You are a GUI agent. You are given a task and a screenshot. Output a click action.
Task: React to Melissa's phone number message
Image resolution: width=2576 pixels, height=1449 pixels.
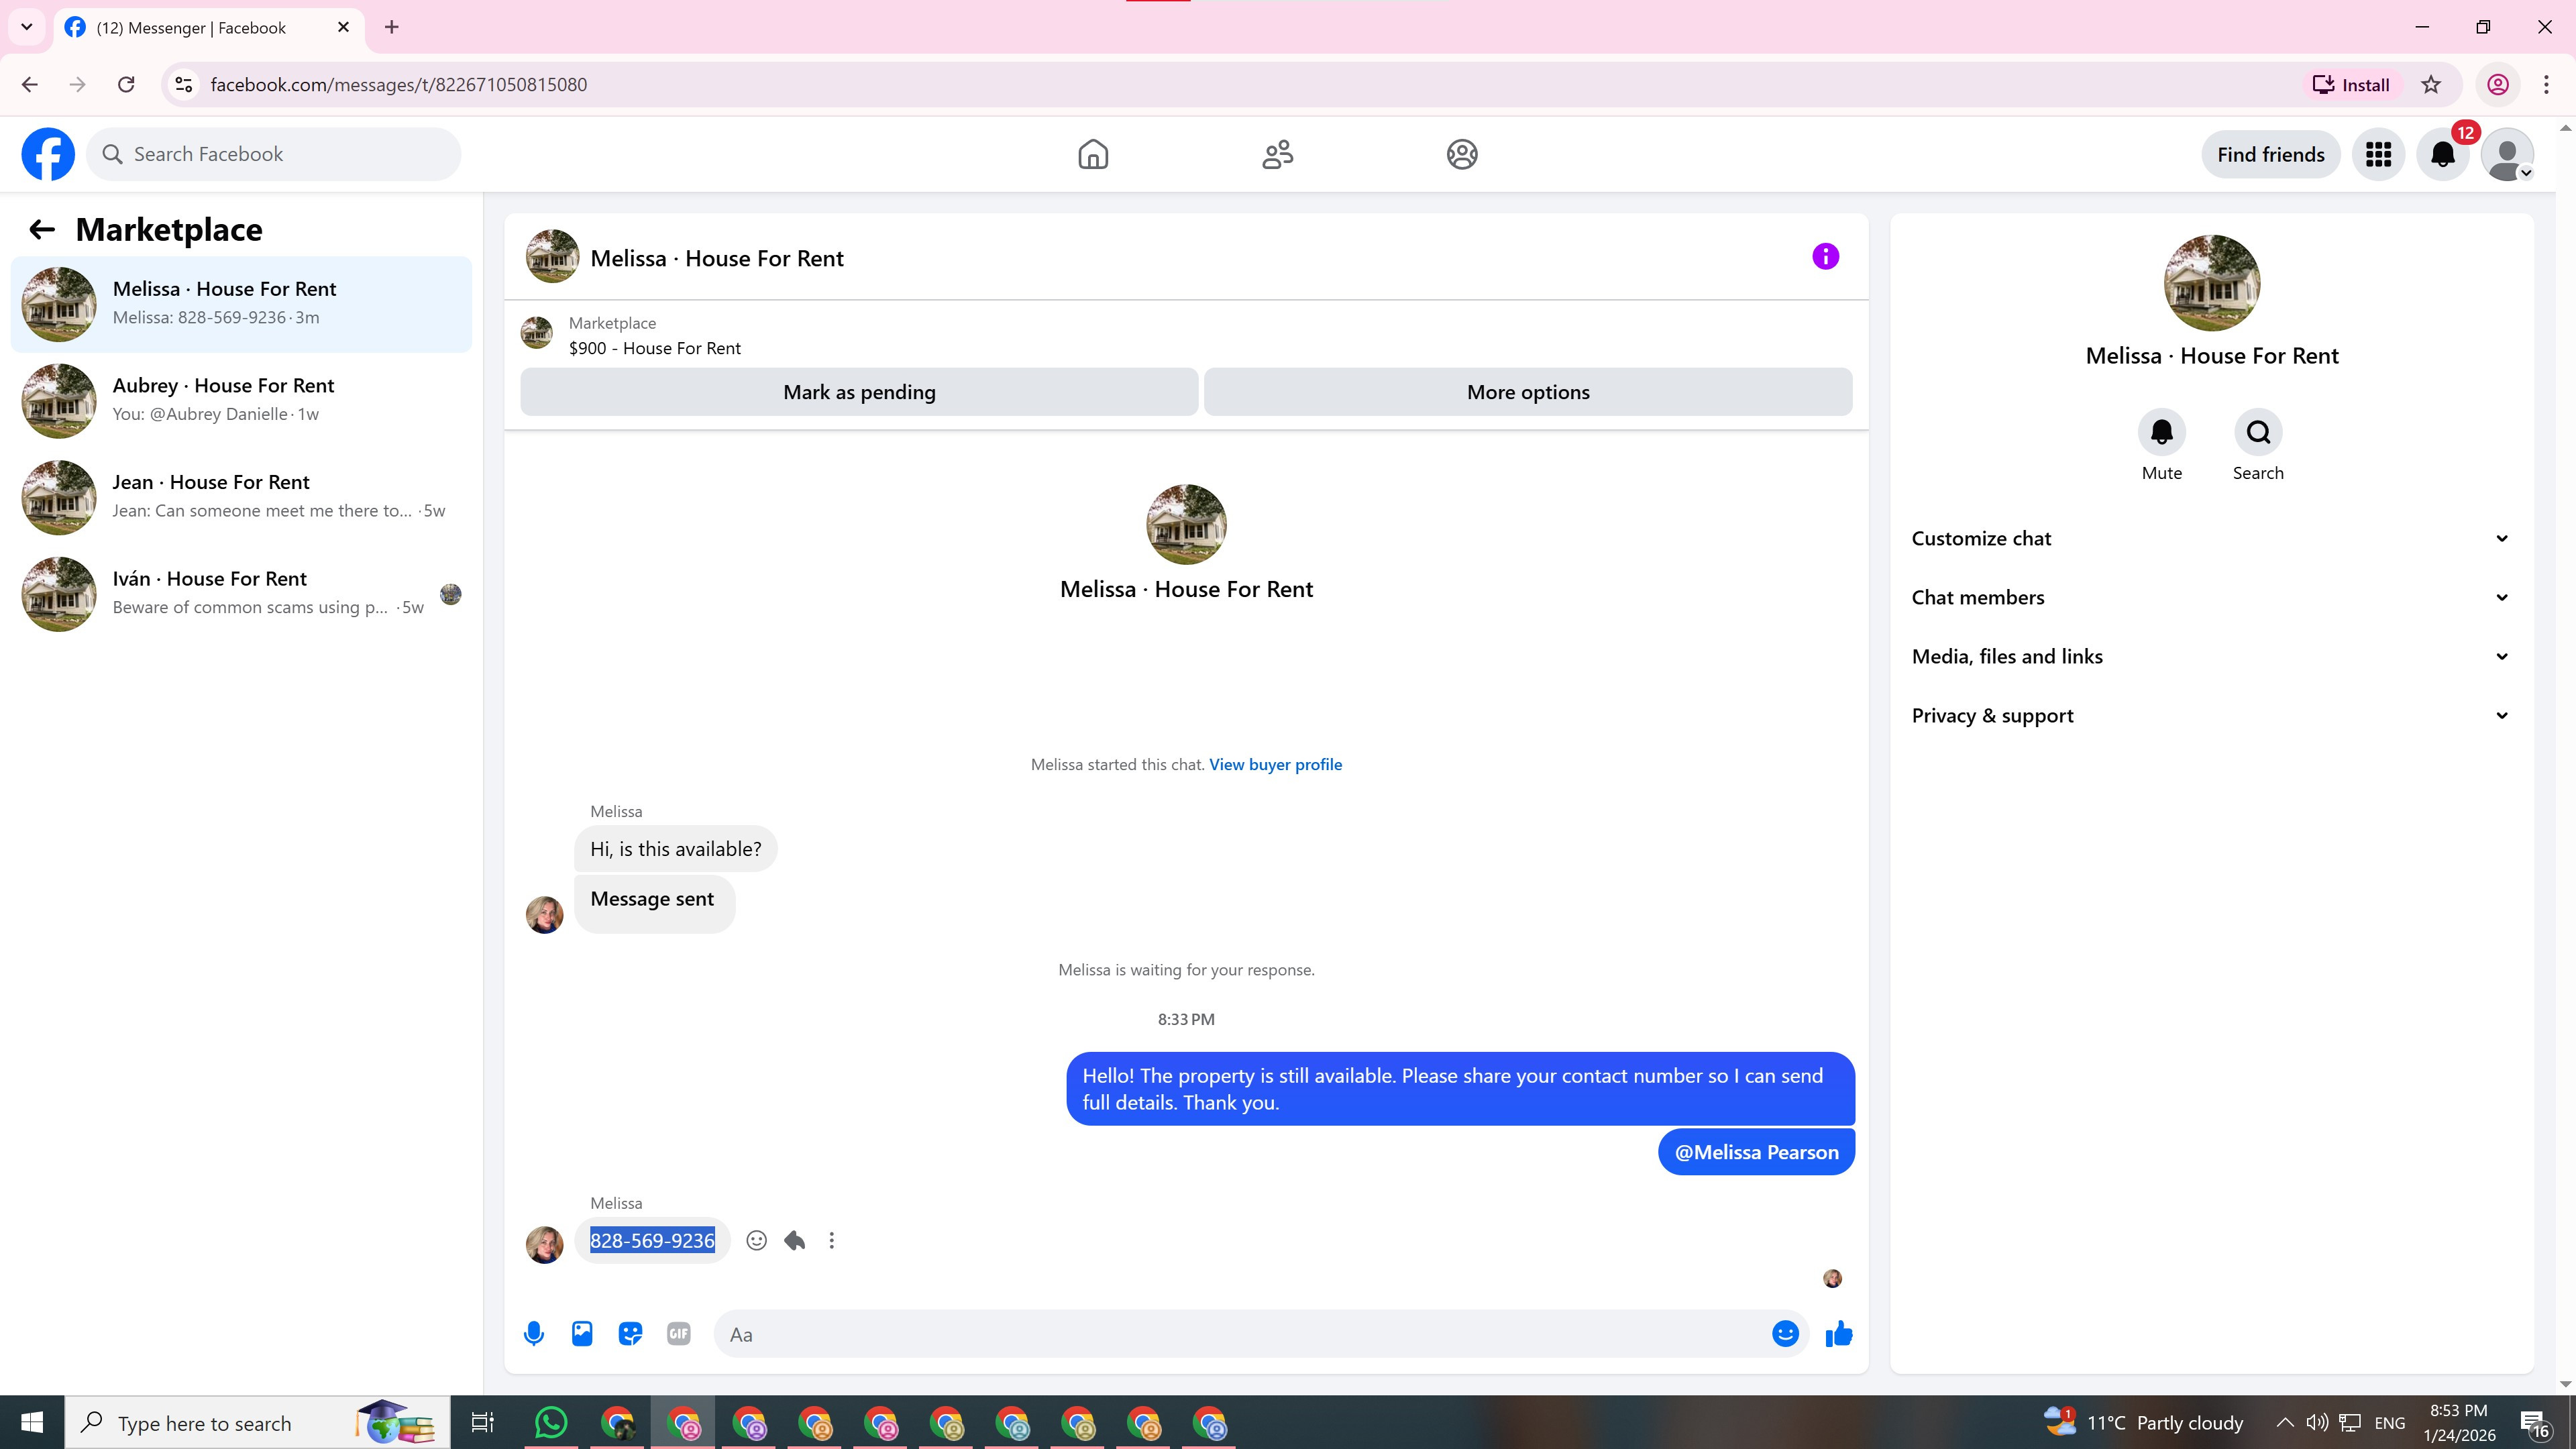tap(757, 1241)
